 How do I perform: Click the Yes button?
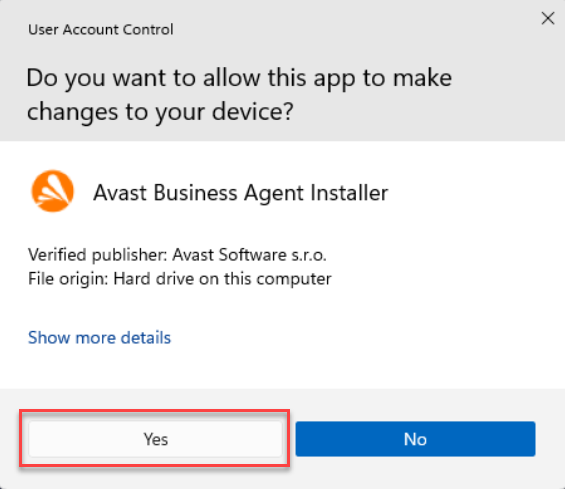[155, 439]
